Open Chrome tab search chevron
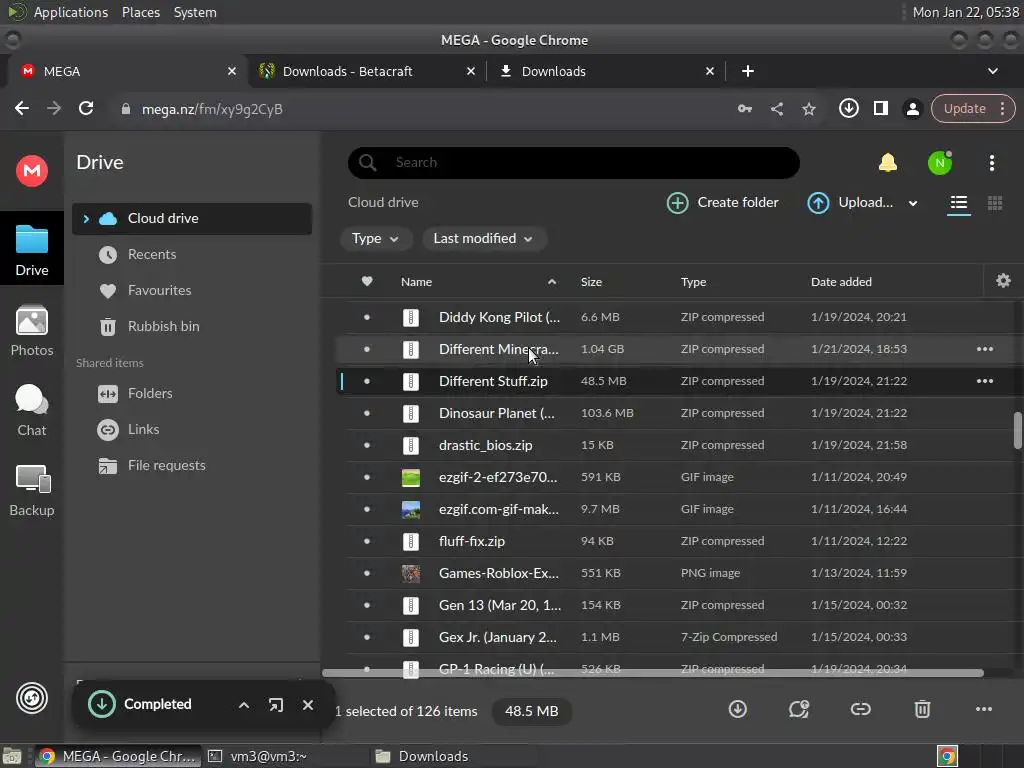The height and width of the screenshot is (768, 1024). pyautogui.click(x=992, y=71)
